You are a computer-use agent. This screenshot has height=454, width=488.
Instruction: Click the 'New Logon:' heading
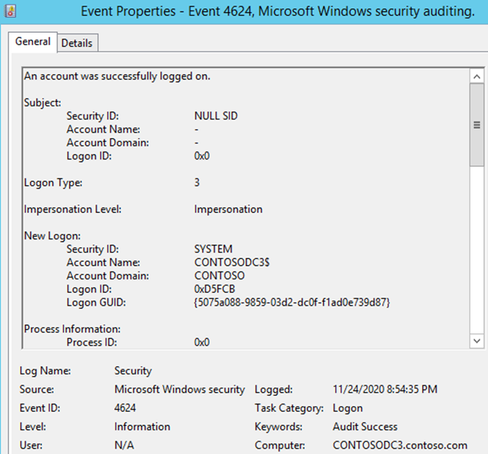52,236
